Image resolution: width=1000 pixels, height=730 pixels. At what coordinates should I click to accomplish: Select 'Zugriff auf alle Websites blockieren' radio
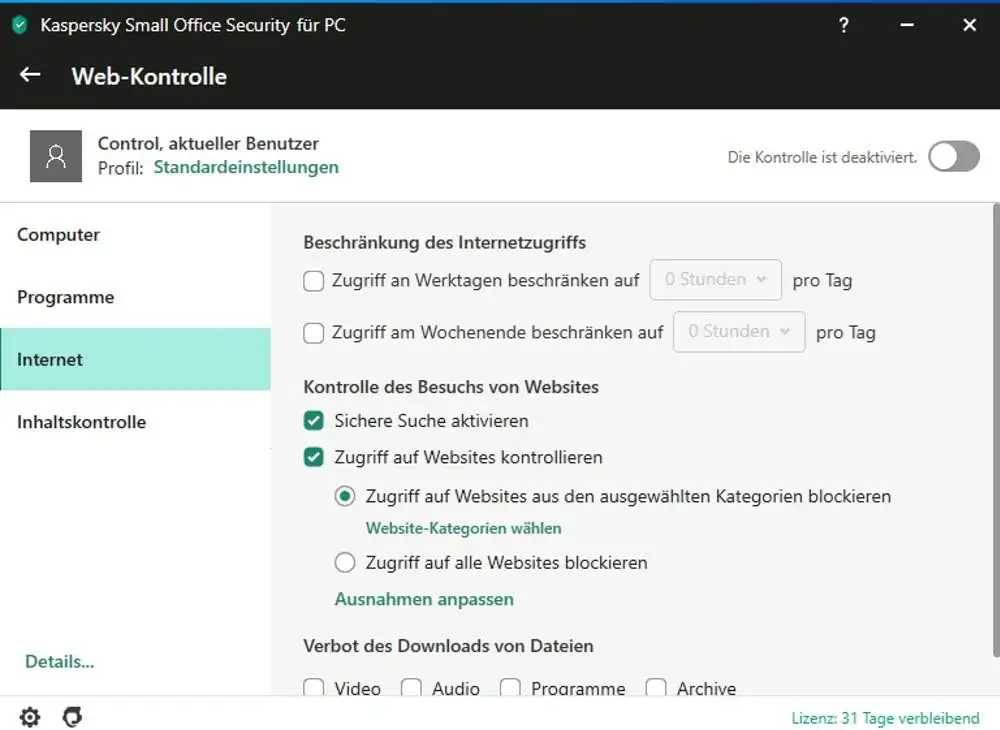tap(345, 563)
